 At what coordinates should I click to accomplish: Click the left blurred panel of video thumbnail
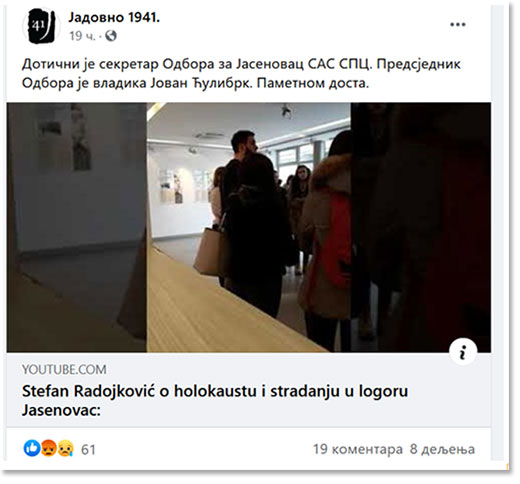point(77,229)
